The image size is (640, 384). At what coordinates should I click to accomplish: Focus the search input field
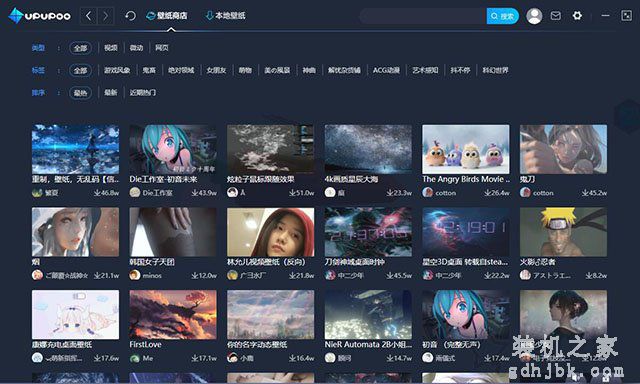(423, 16)
